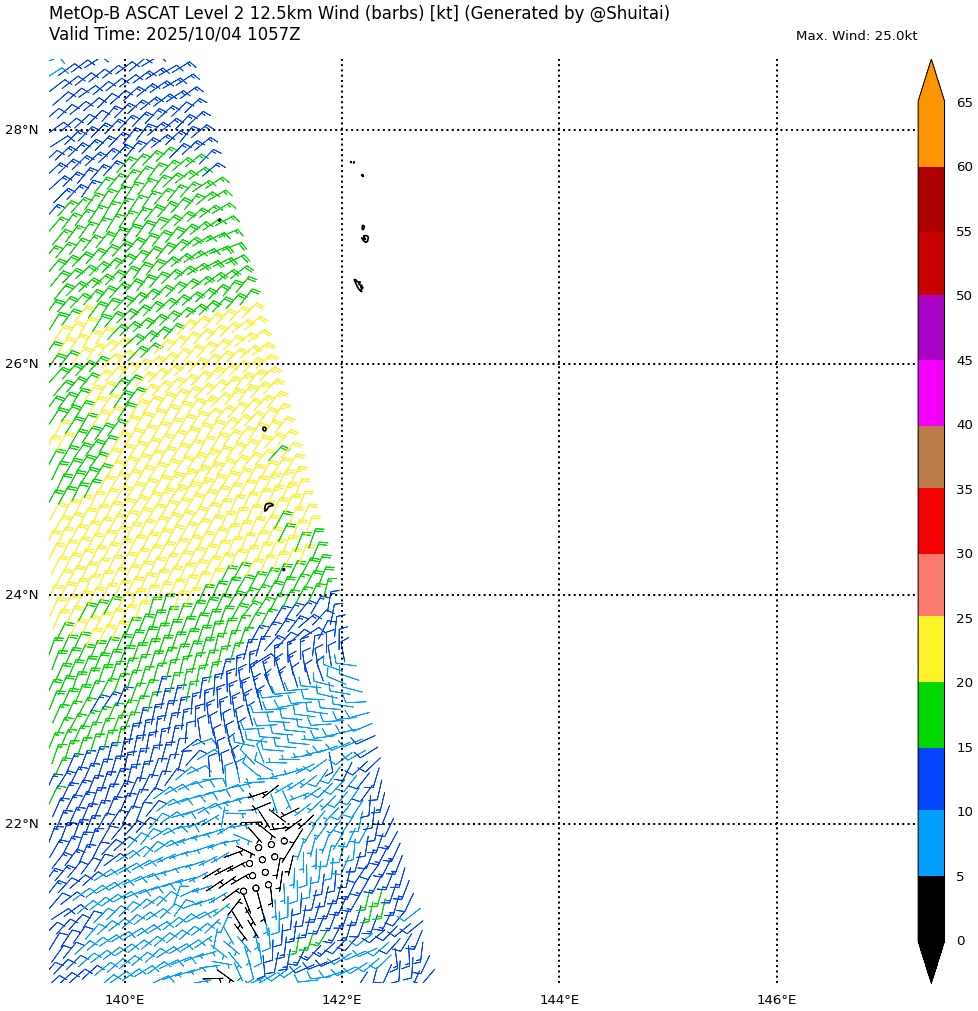
Task: Click the 22°N latitude axis label
Action: [21, 824]
